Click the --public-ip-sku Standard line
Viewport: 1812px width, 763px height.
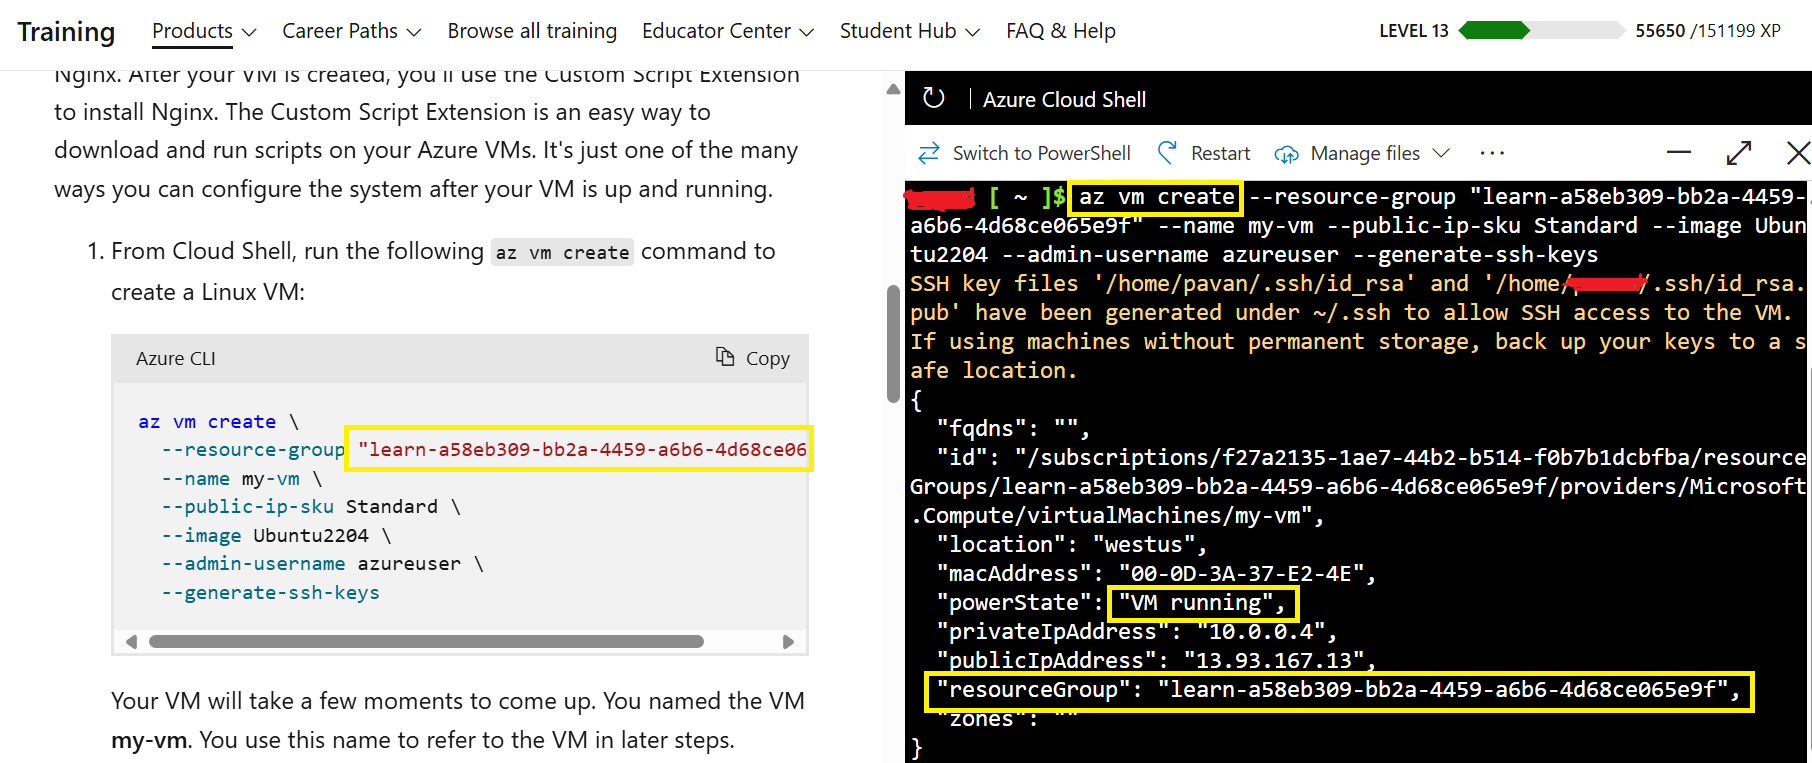[311, 507]
